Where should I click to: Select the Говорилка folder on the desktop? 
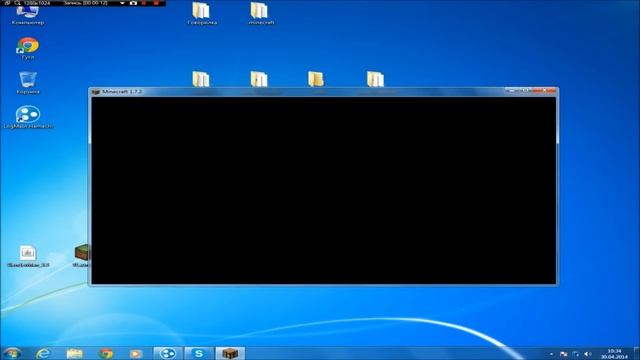point(202,13)
